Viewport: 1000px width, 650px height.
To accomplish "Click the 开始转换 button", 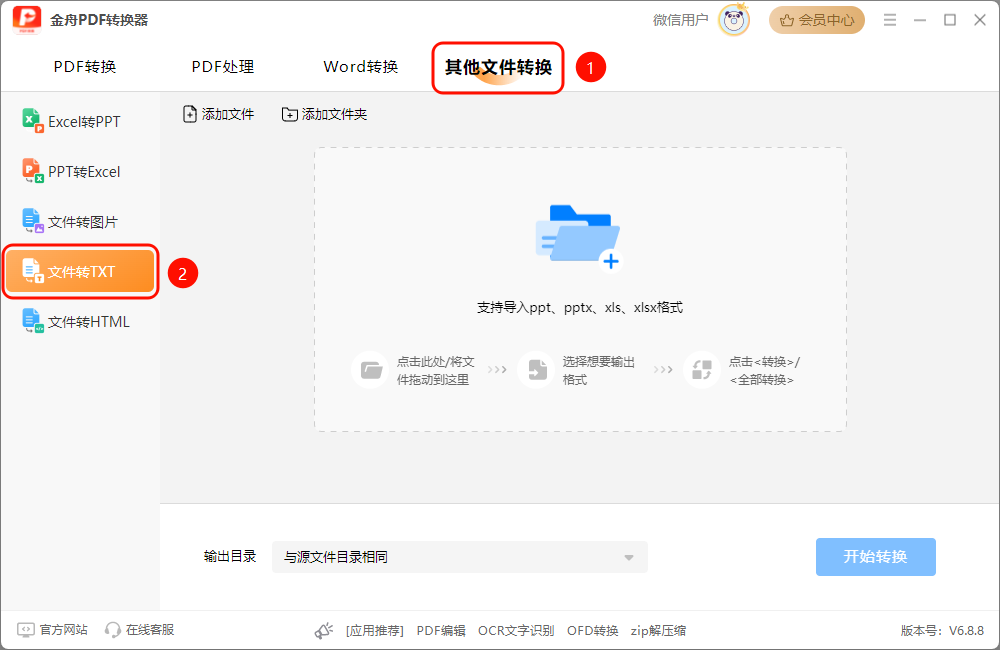I will click(x=876, y=557).
